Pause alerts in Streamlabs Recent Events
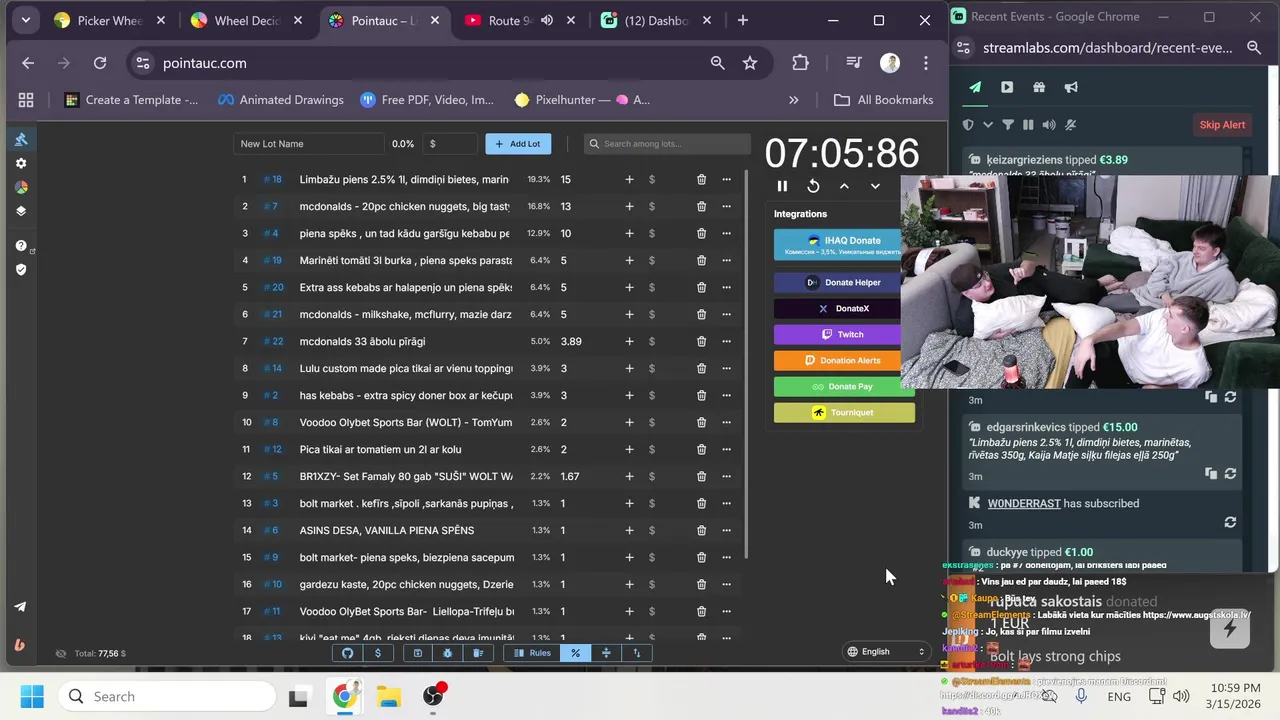Image resolution: width=1280 pixels, height=720 pixels. (1028, 125)
